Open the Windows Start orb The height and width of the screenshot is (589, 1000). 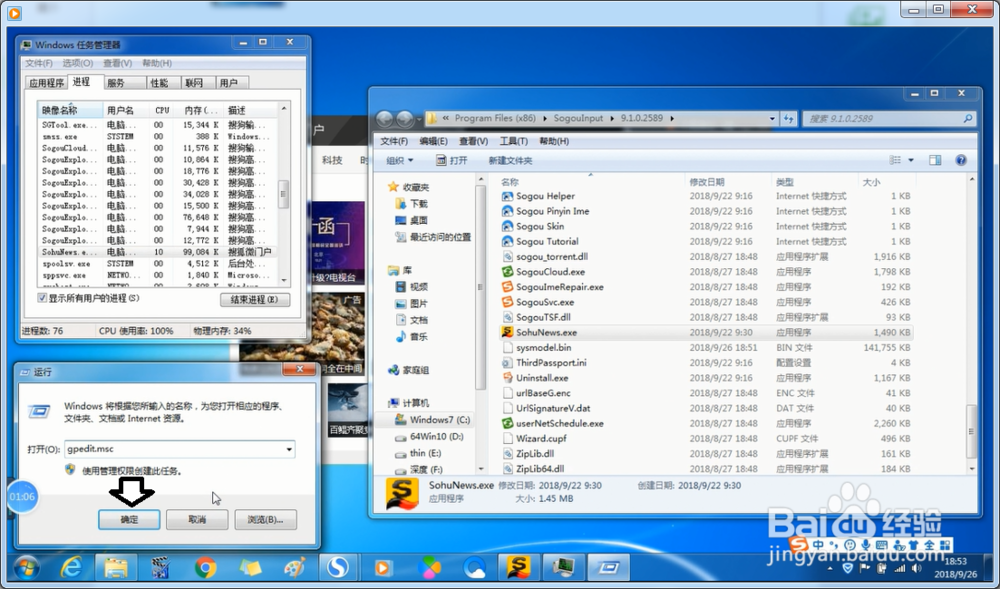(x=26, y=567)
